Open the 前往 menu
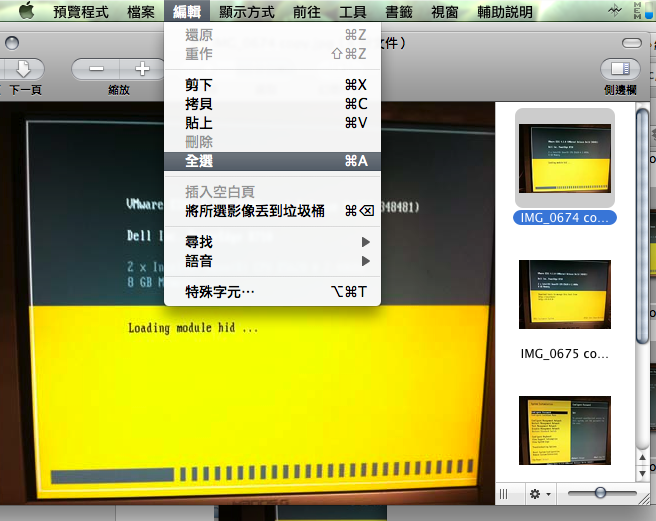 [307, 12]
